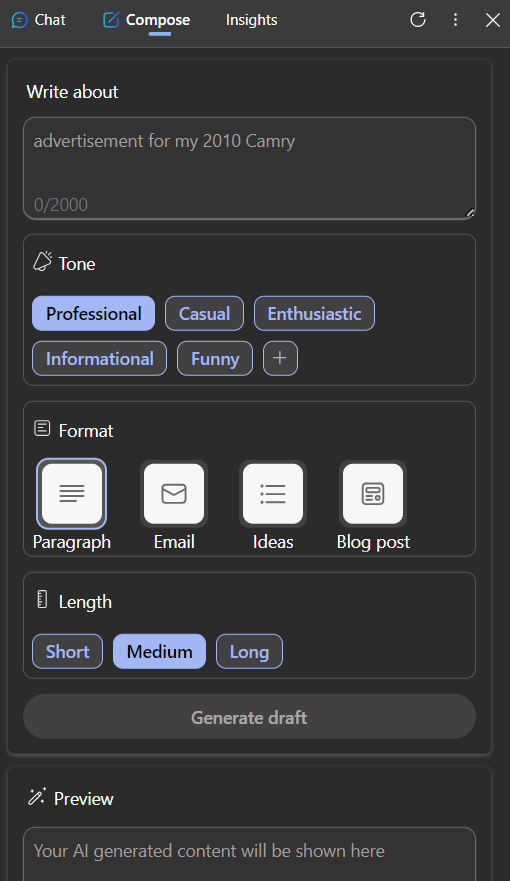Set tone to Casual
Viewport: 510px width, 881px height.
(204, 314)
